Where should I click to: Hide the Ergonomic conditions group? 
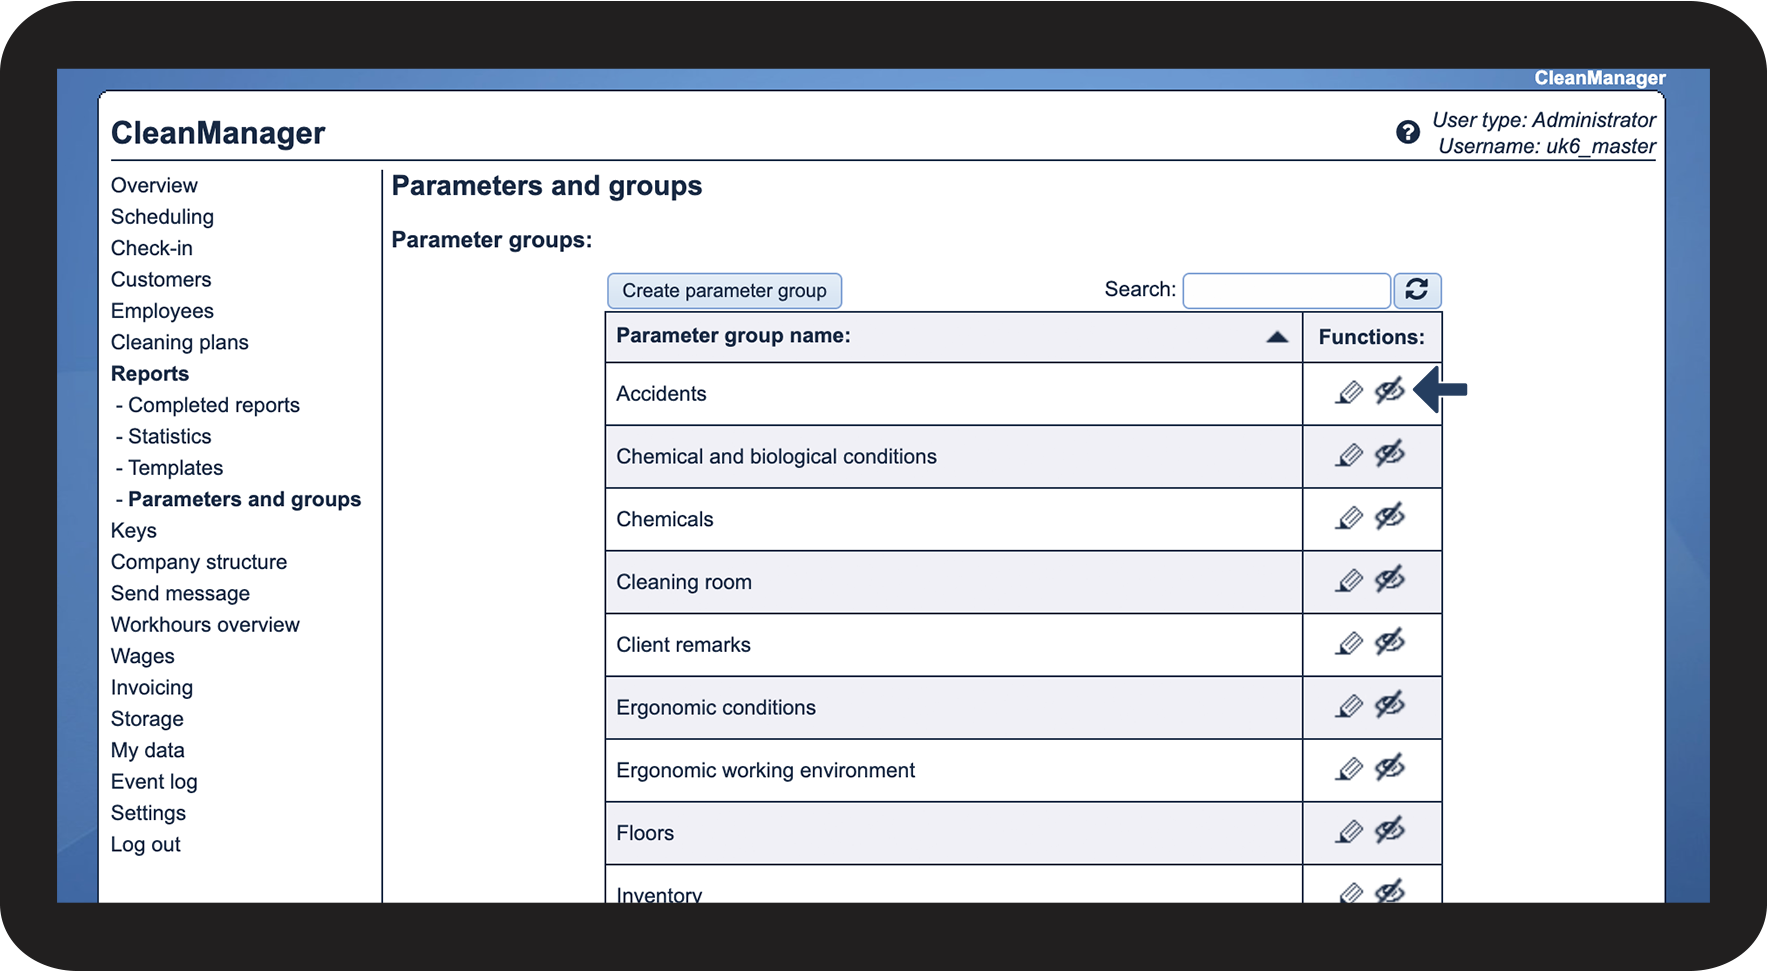tap(1389, 705)
